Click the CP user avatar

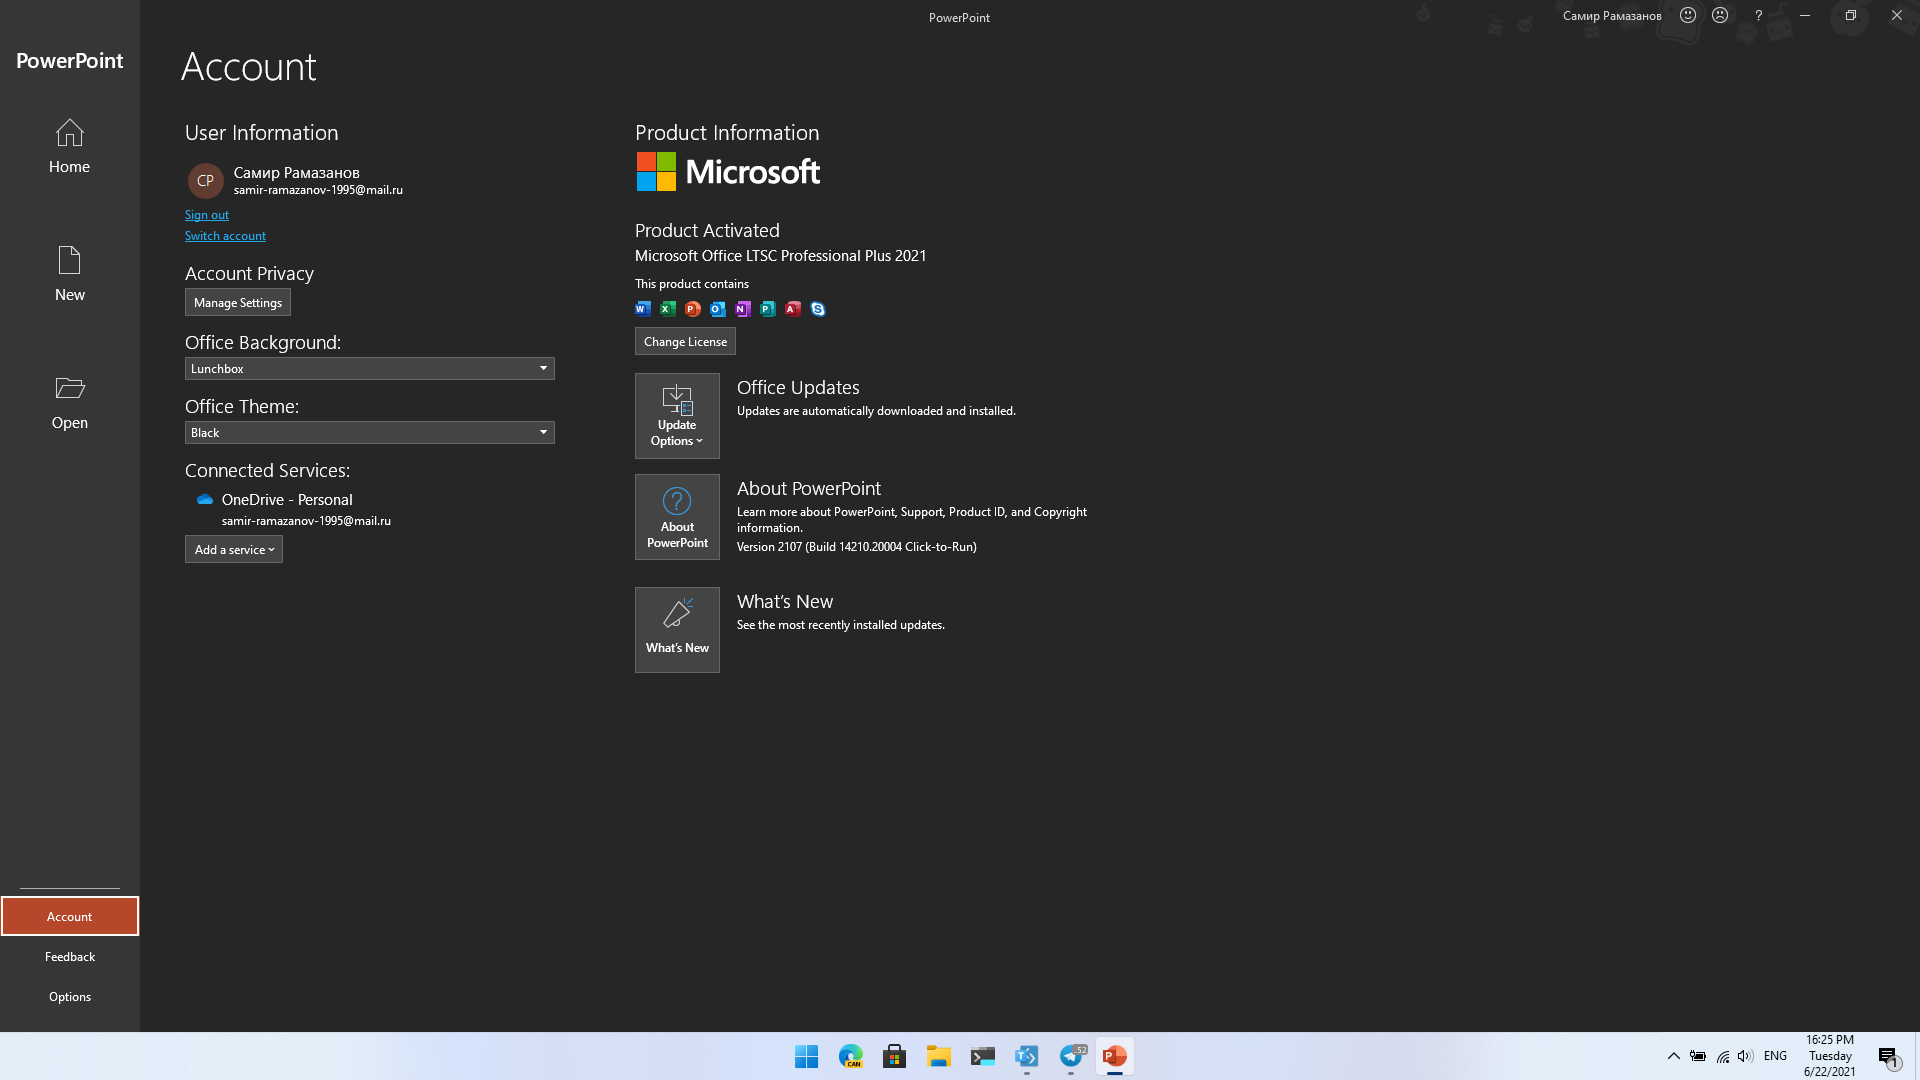(205, 181)
